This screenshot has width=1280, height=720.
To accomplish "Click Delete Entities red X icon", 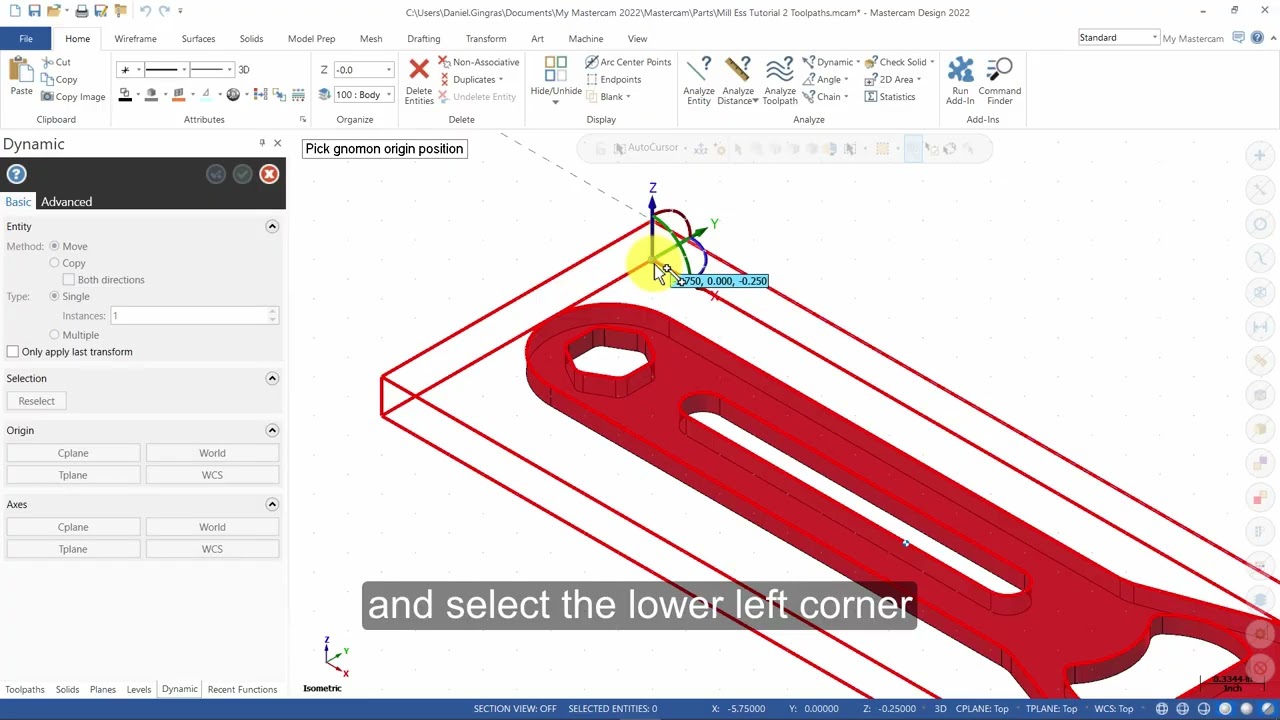I will (419, 70).
